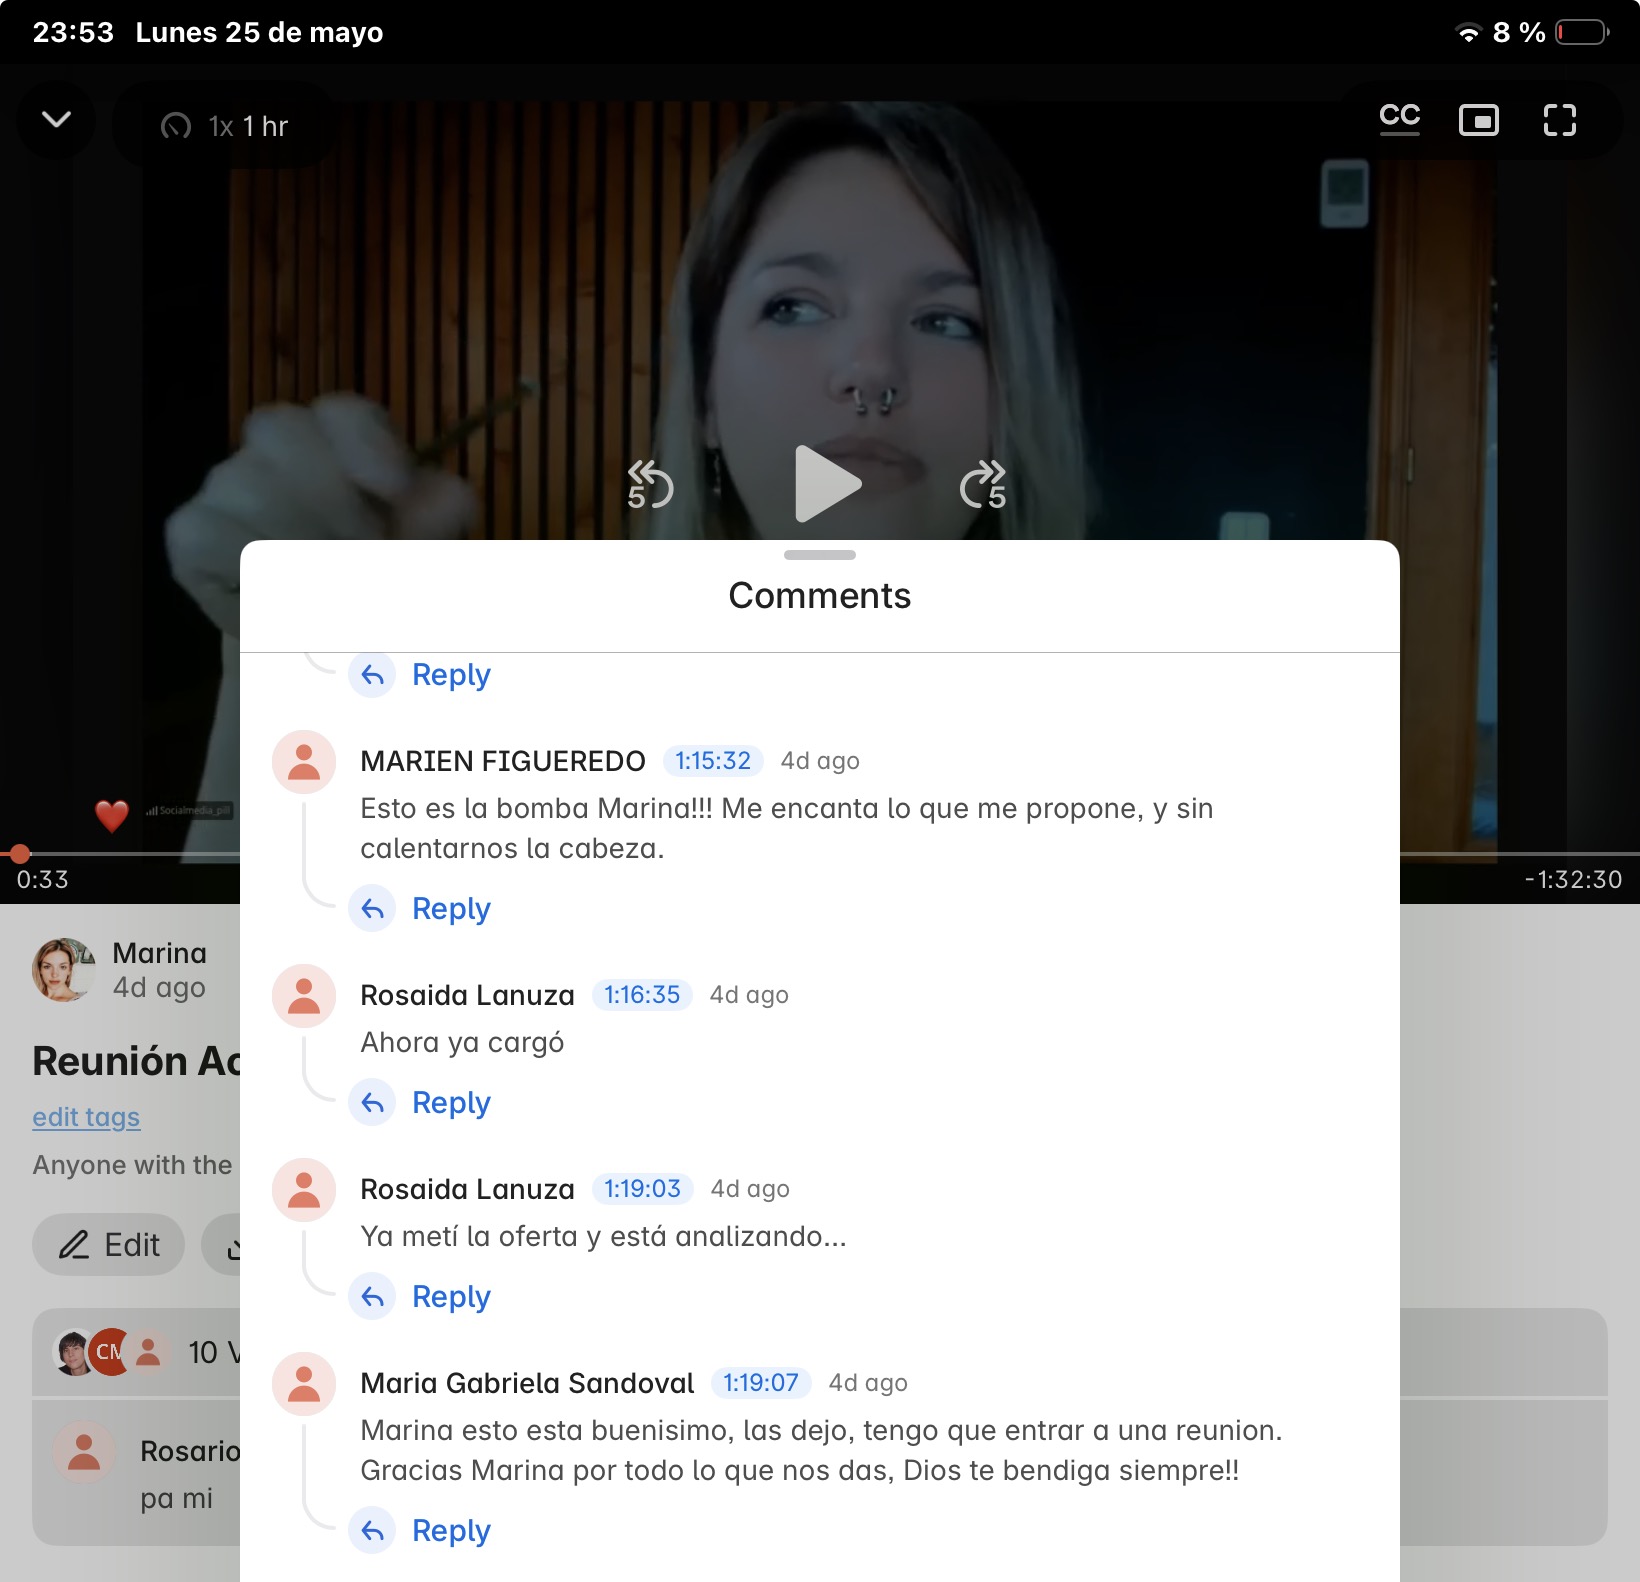Tap the red heart reaction on video

112,816
